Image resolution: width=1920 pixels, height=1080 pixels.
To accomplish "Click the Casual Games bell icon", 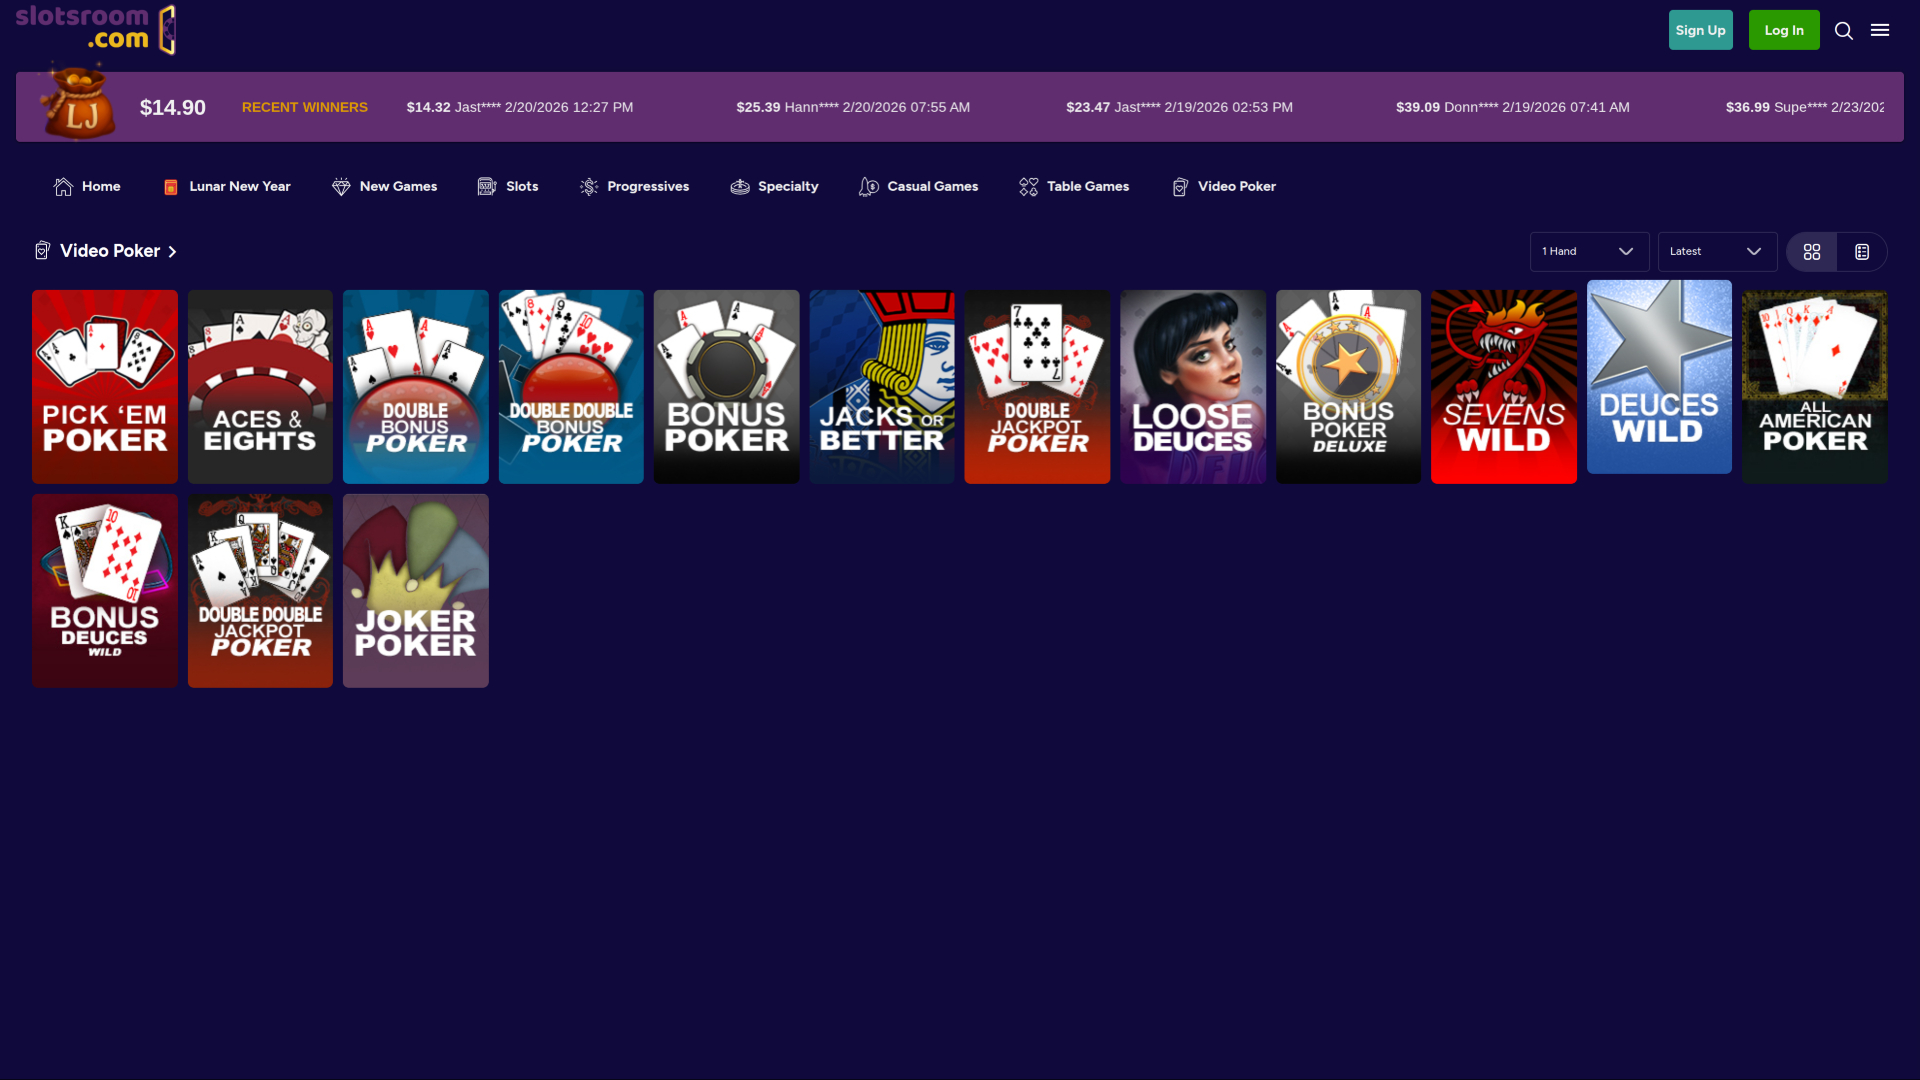I will click(867, 186).
